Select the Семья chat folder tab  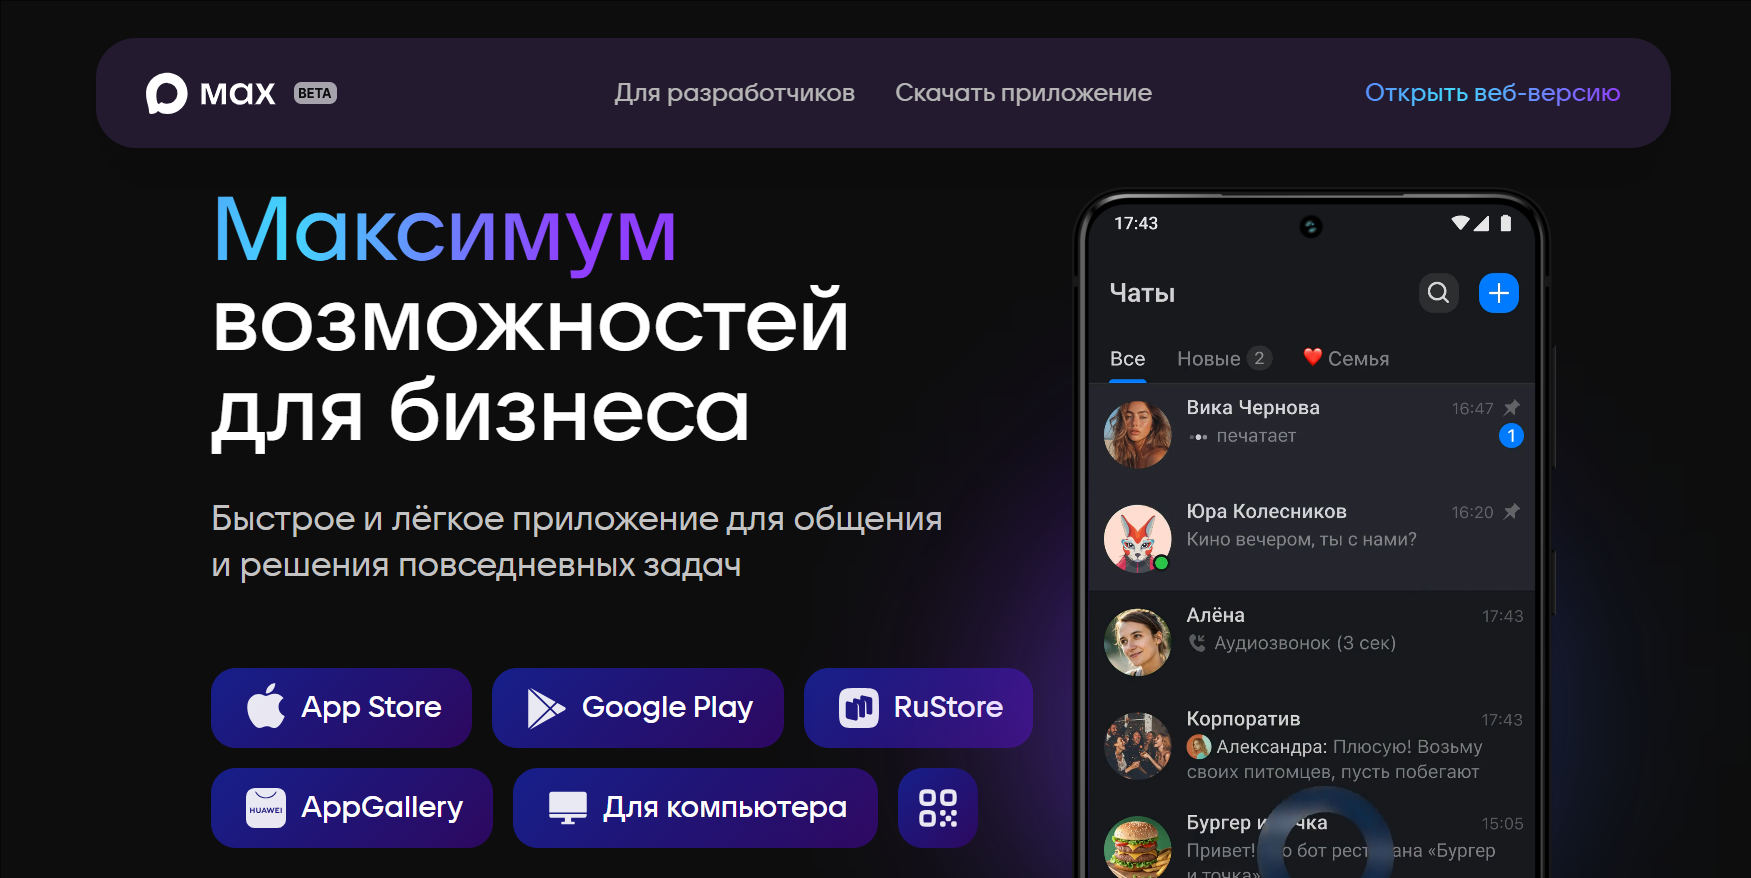(x=1346, y=359)
